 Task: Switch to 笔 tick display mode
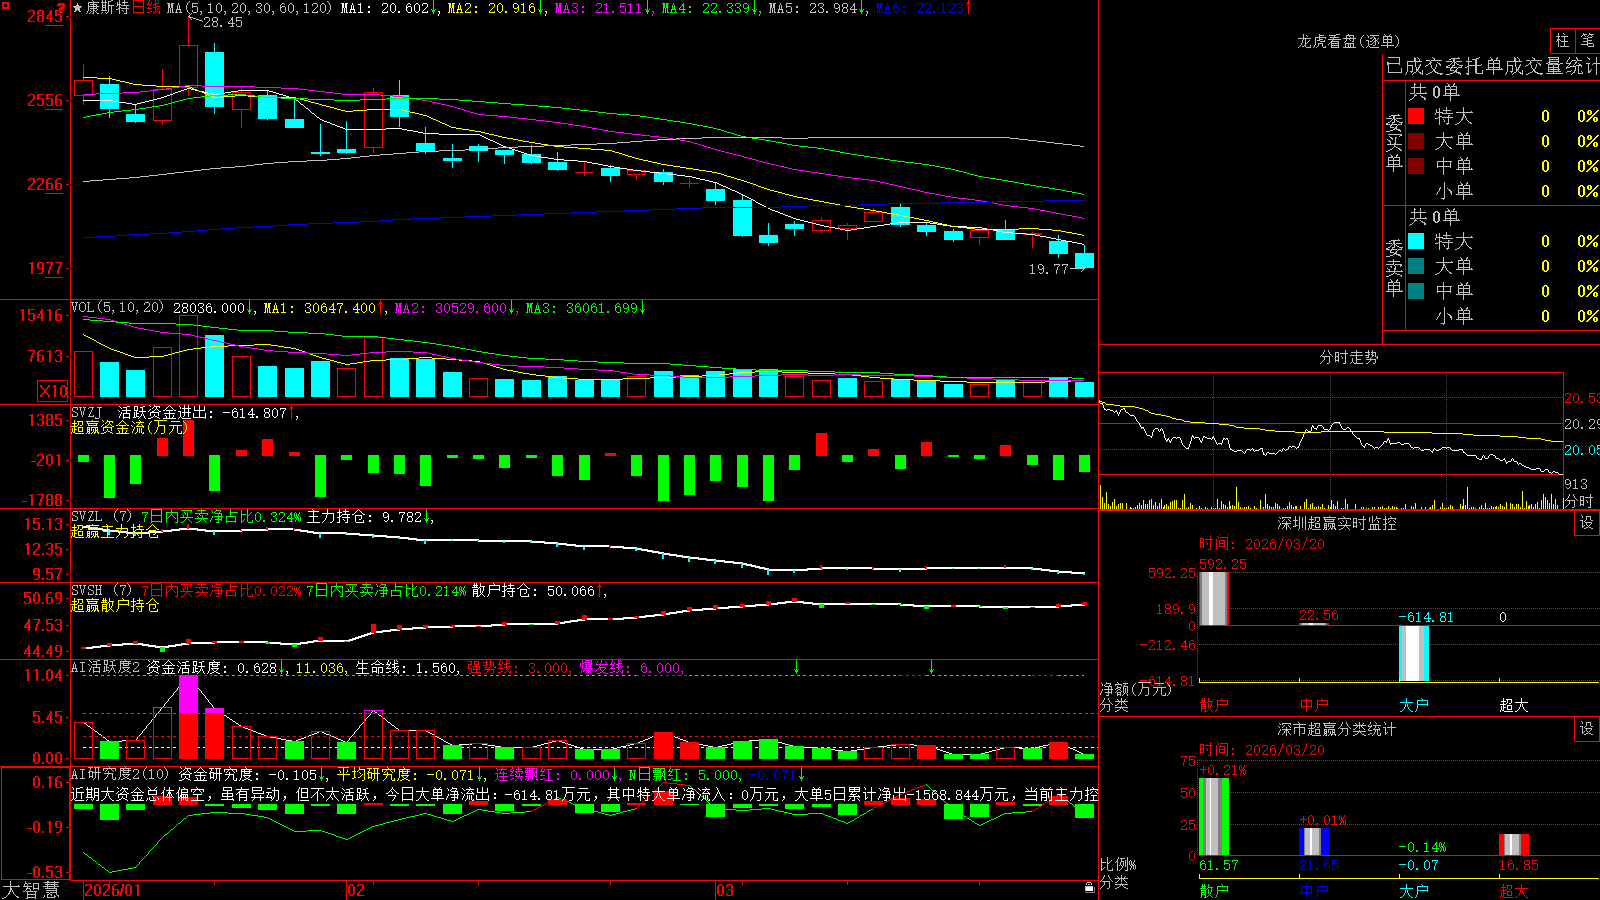[1587, 40]
